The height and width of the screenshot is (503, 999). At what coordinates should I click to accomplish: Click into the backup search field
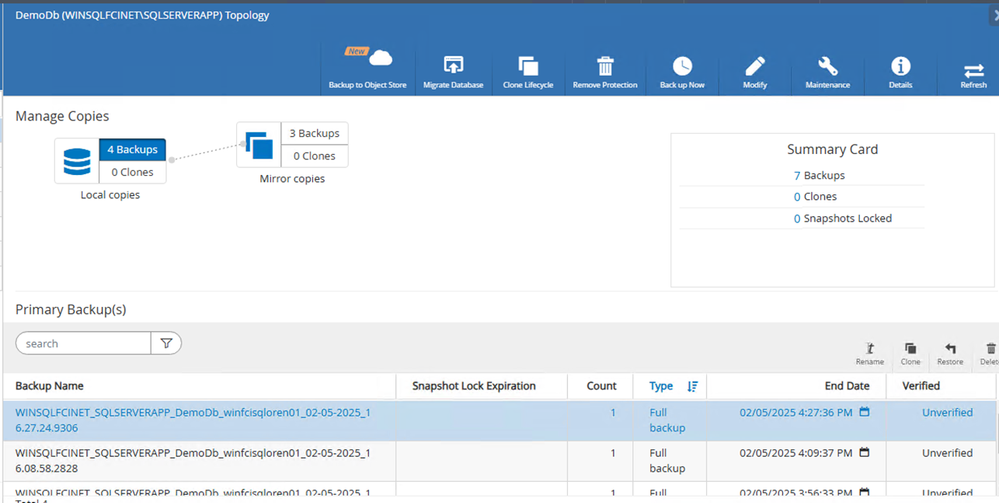(84, 343)
